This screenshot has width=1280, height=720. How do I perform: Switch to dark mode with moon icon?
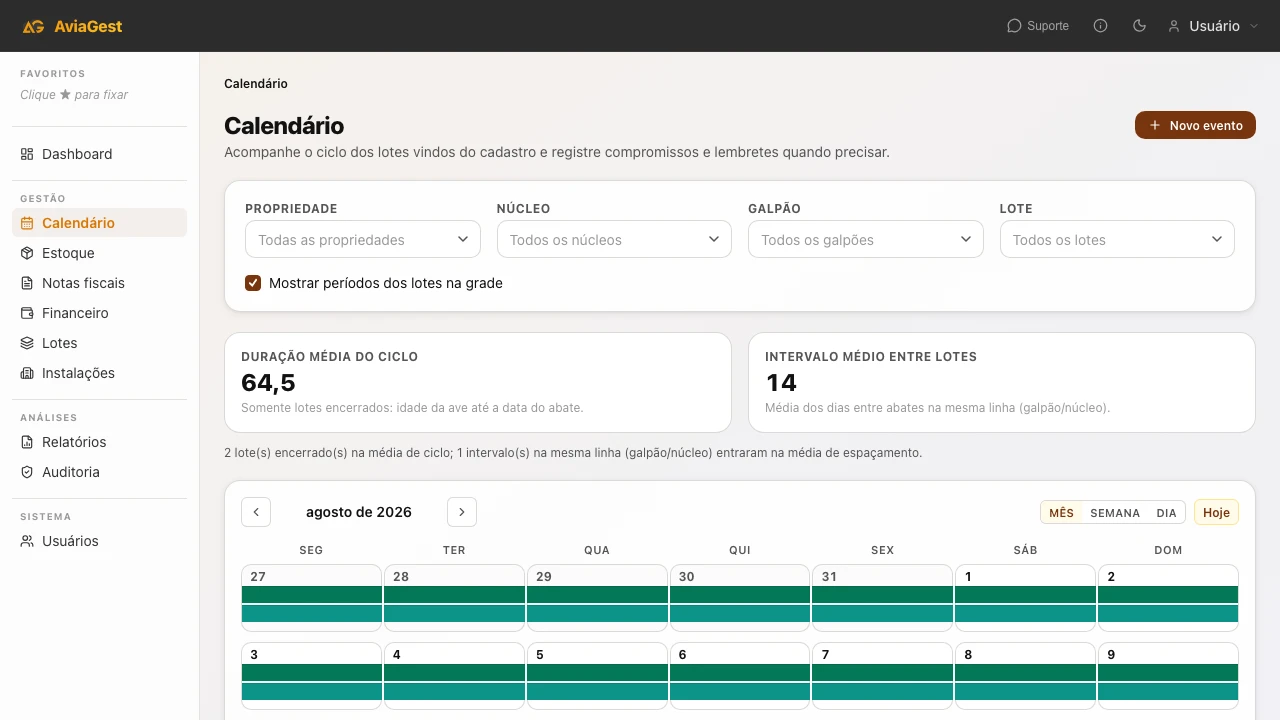(1139, 26)
